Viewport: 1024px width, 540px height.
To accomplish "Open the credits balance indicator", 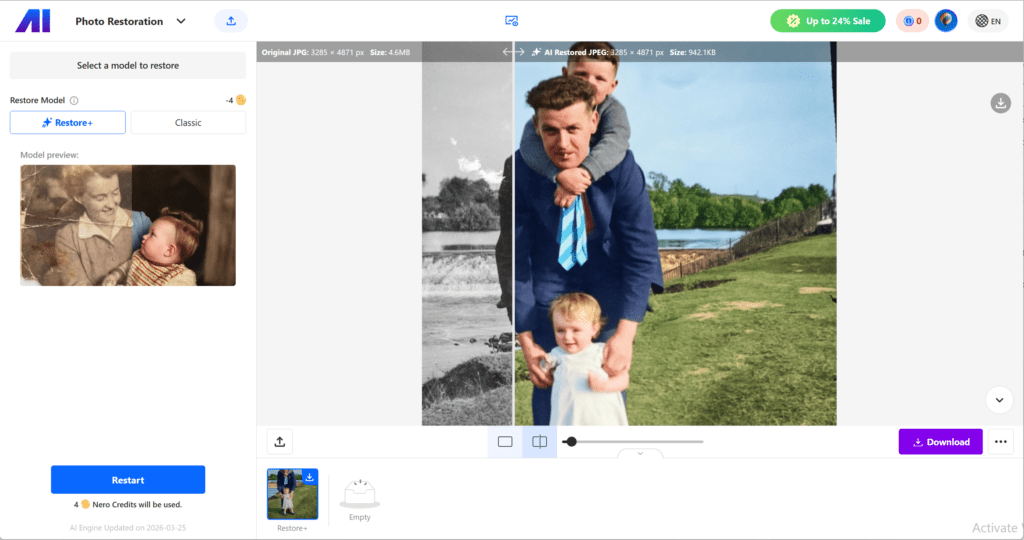I will tap(911, 20).
